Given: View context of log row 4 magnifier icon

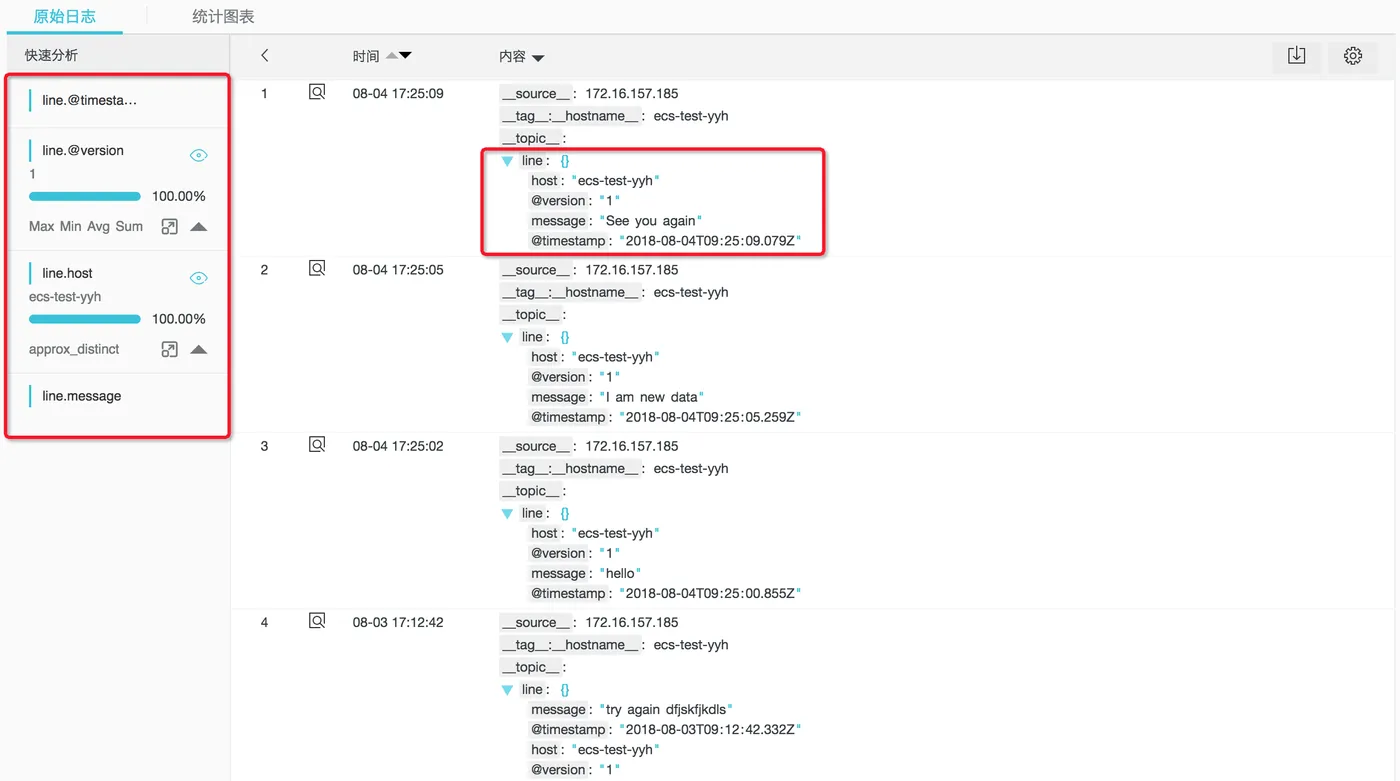Looking at the screenshot, I should 317,620.
